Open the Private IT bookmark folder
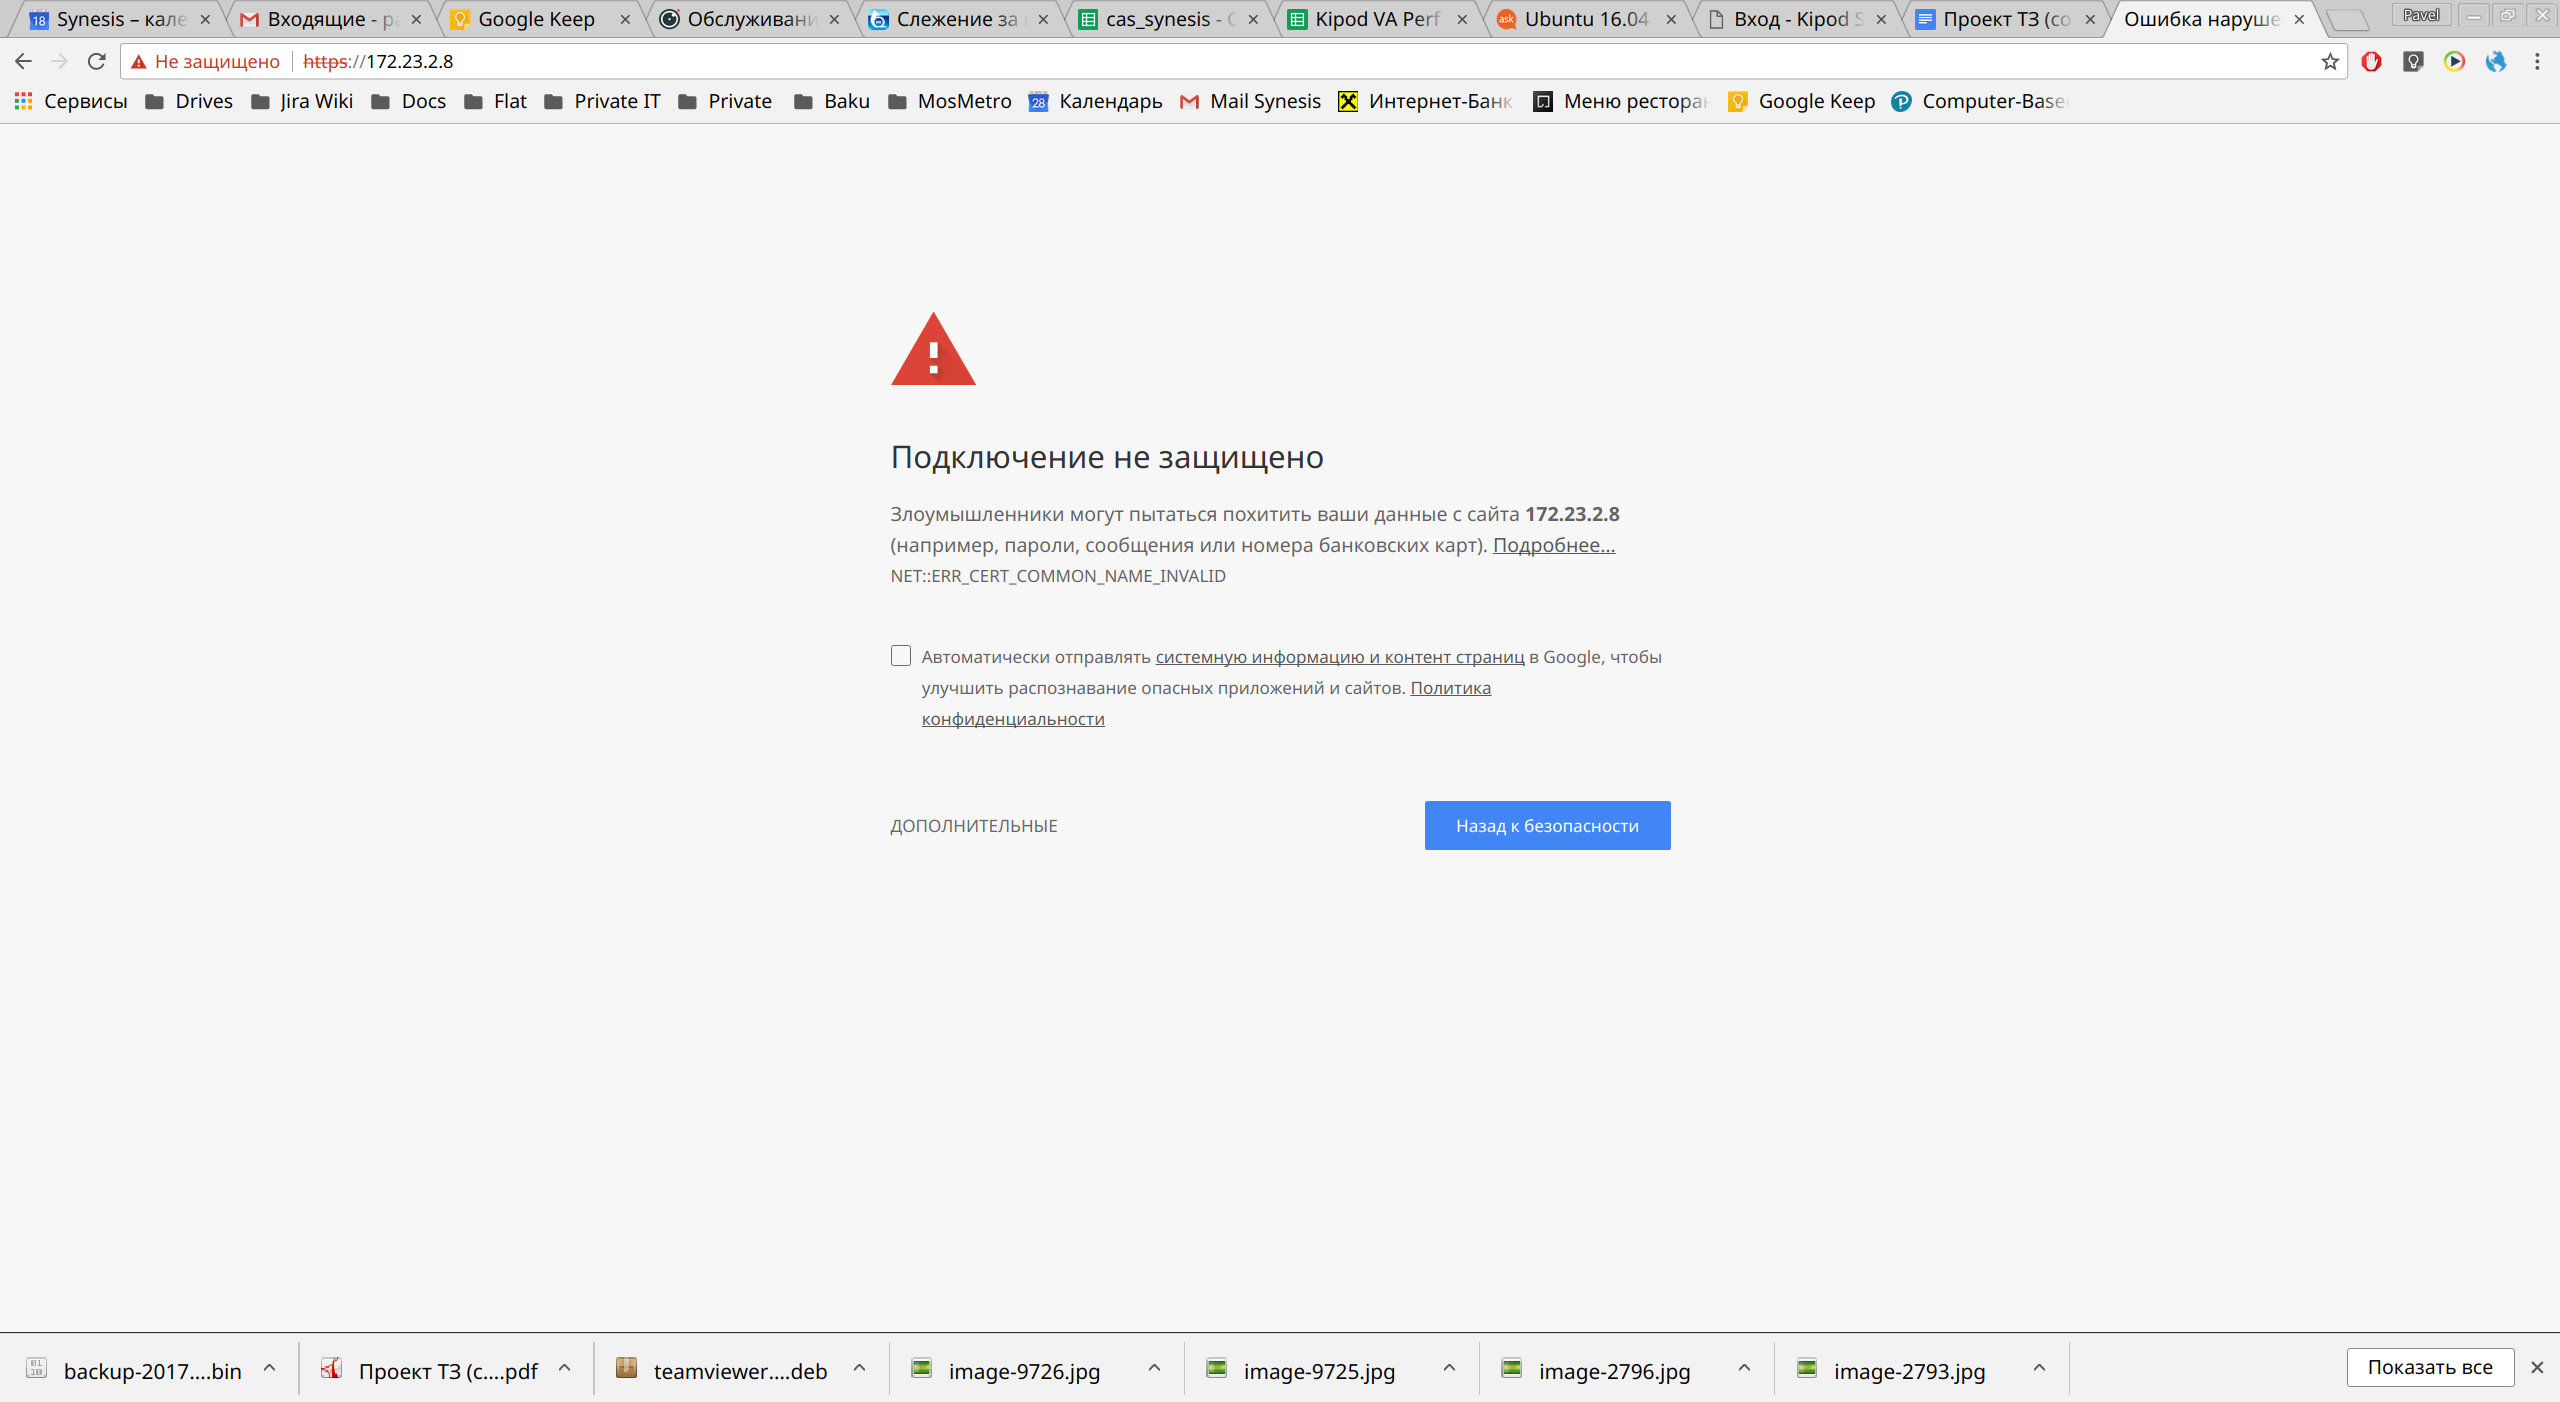 tap(602, 101)
